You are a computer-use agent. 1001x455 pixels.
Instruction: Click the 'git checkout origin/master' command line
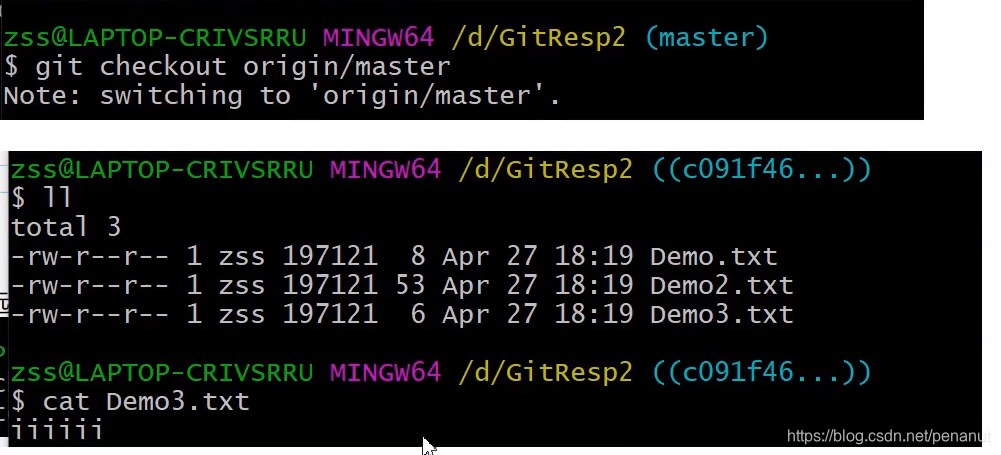(x=227, y=66)
